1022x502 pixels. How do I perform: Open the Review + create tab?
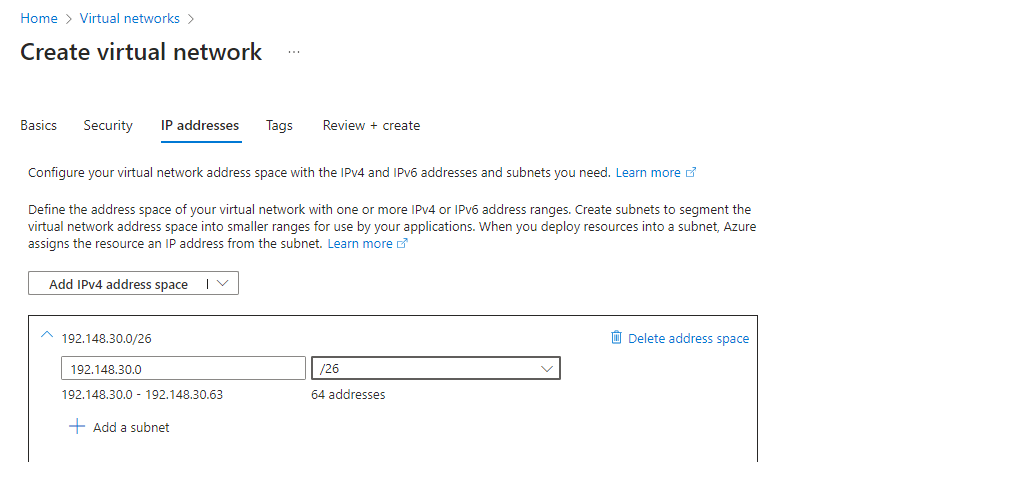(371, 126)
